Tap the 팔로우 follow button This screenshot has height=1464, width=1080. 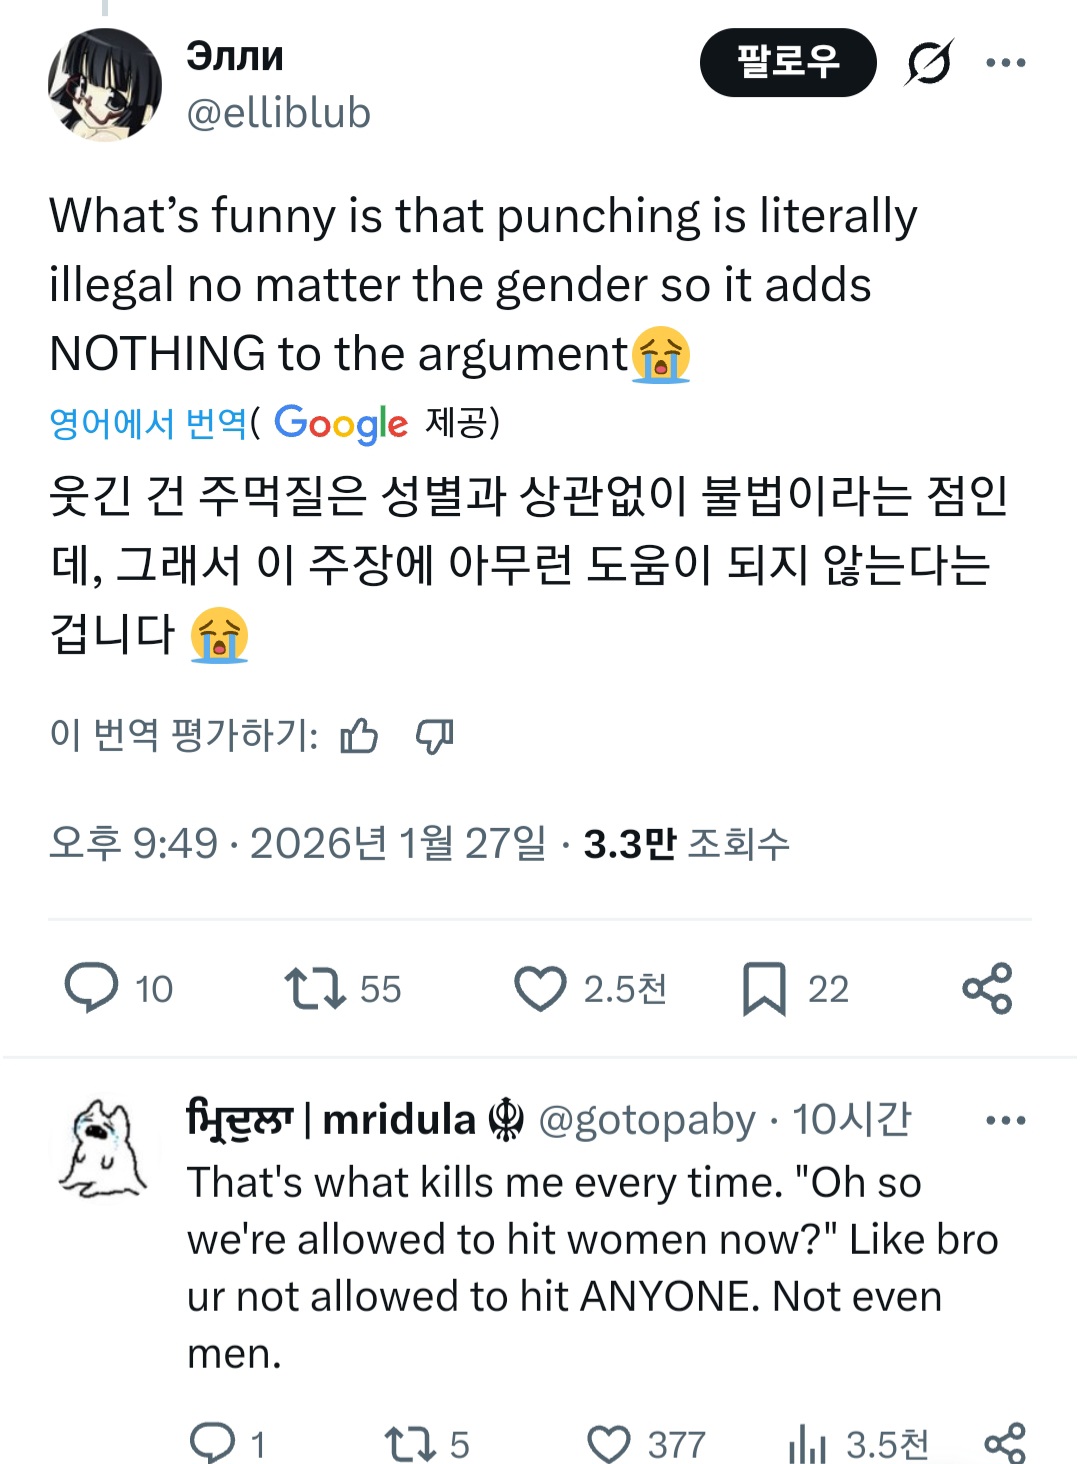pos(788,63)
